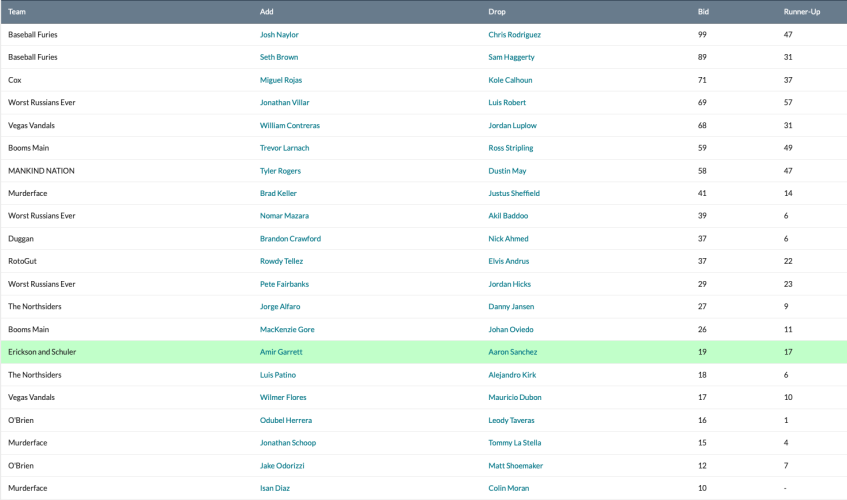Select the Trevor Larnach link

(x=284, y=148)
